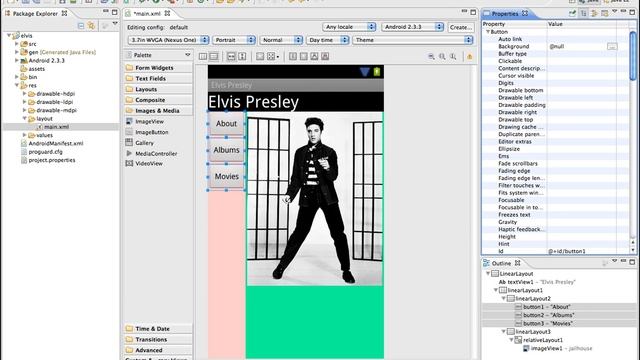The image size is (640, 360).
Task: Open the device dropdown 3.7in WVGA
Action: [169, 40]
